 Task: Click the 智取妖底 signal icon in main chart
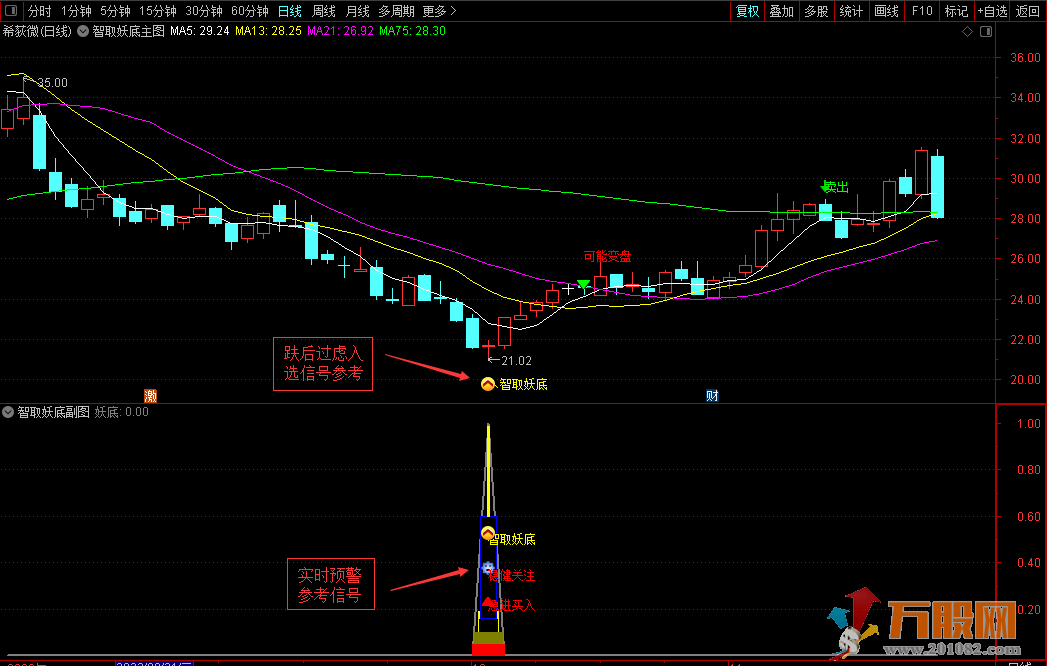click(x=488, y=384)
